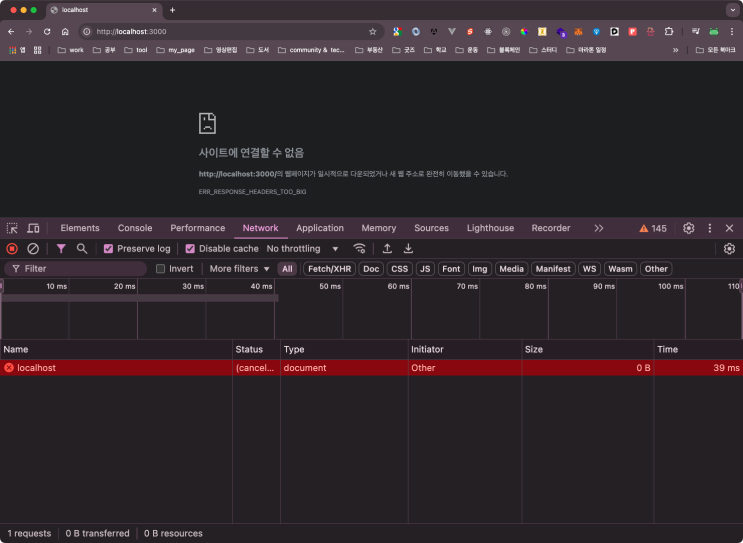Click the Import HAR file upload icon

[387, 248]
